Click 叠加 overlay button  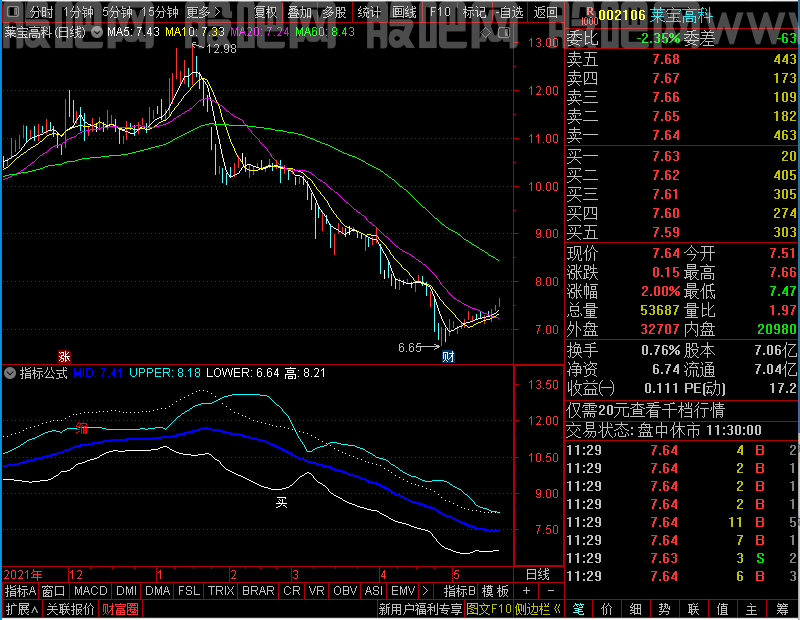click(299, 12)
